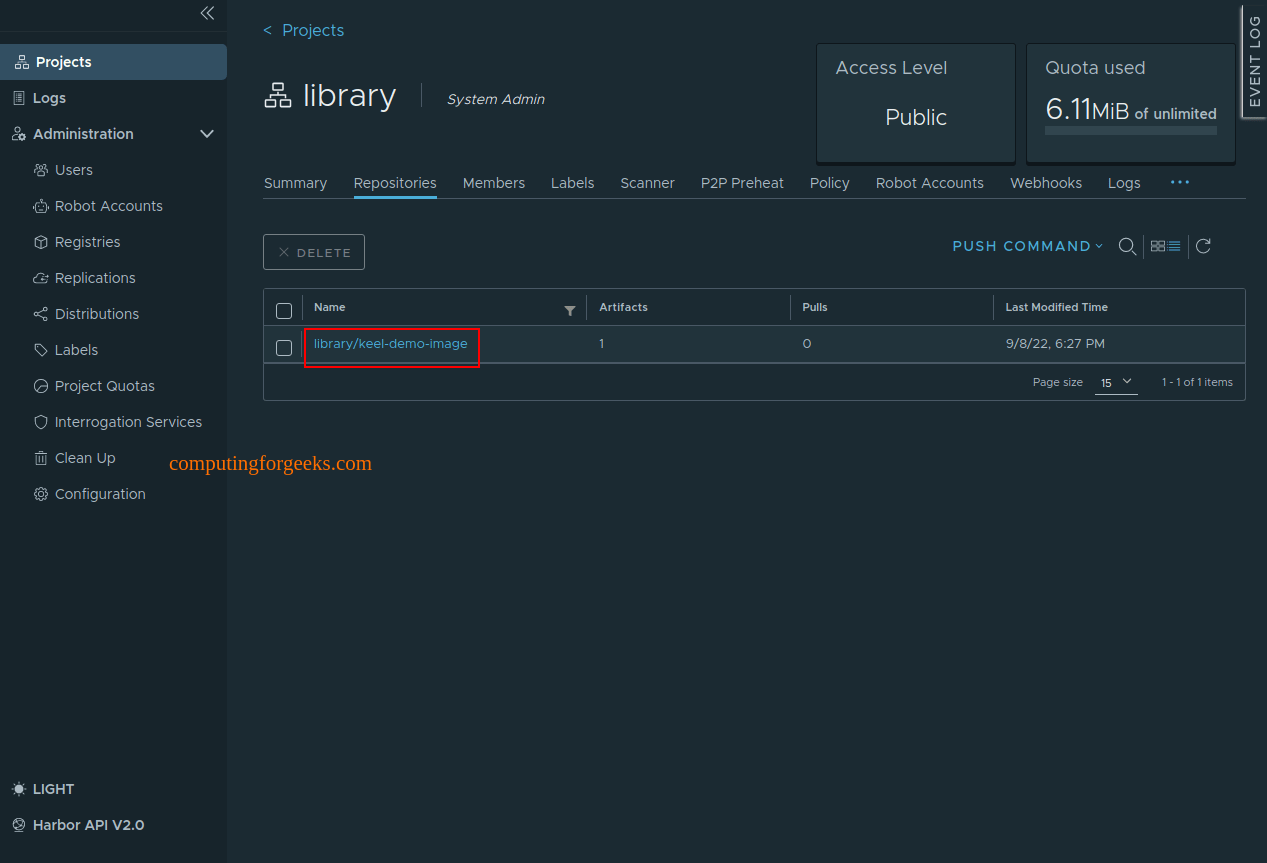The image size is (1267, 863).
Task: Select all repositories header checkbox
Action: [284, 310]
